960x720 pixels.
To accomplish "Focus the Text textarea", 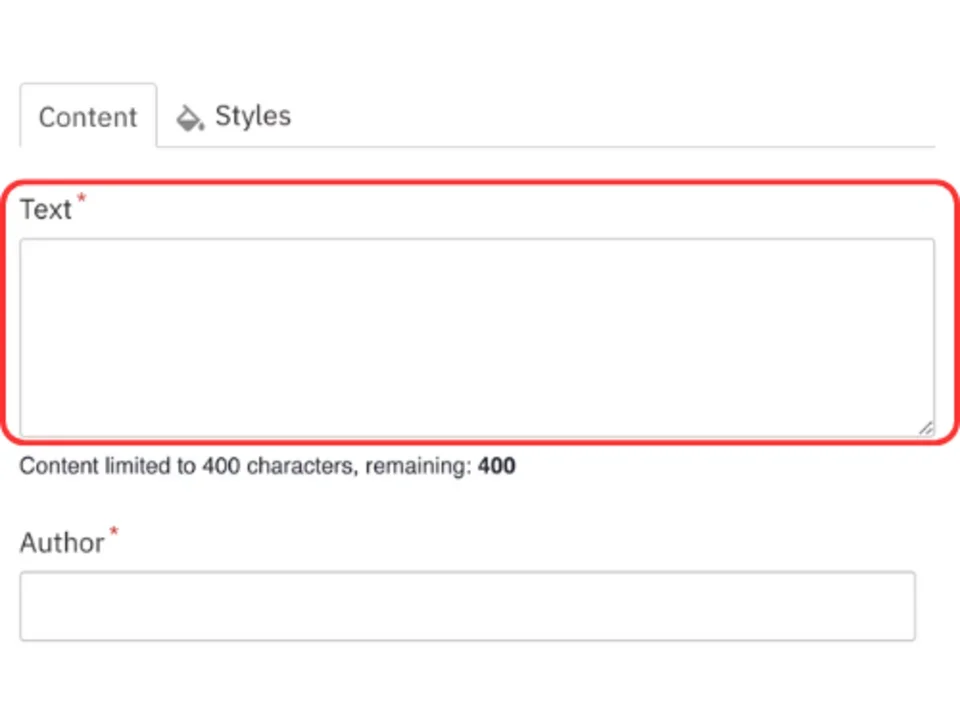I will pos(477,337).
